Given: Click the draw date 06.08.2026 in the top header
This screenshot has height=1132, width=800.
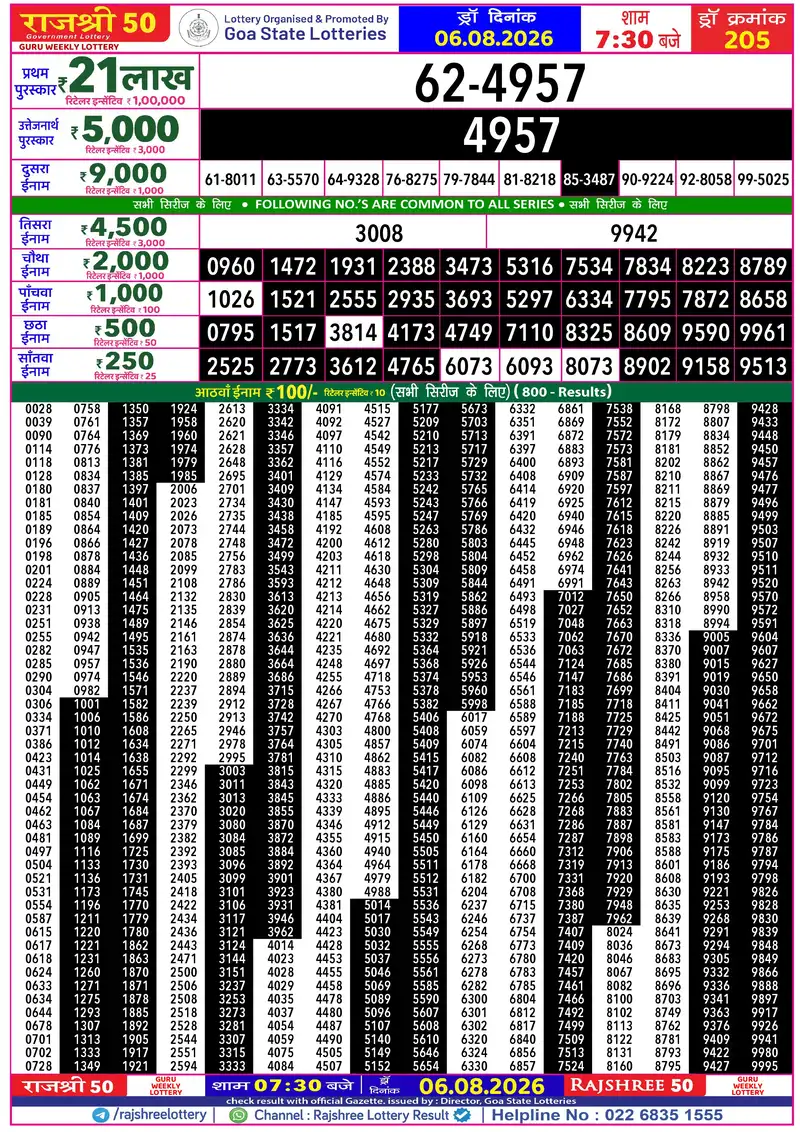Looking at the screenshot, I should [x=494, y=38].
